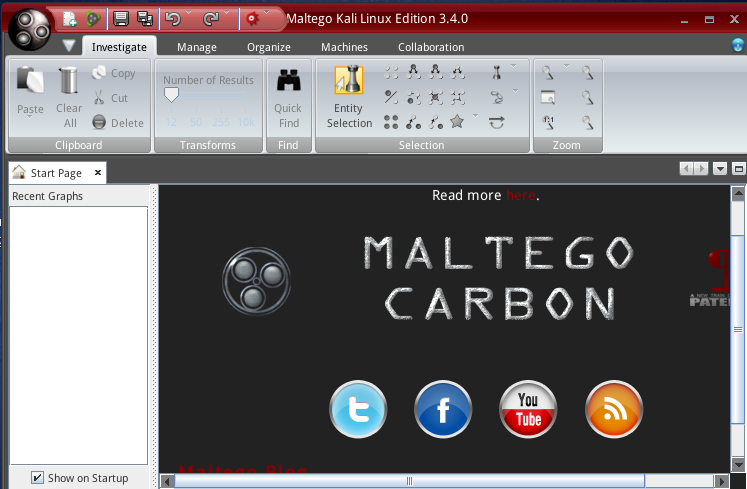
Task: Open the YouTube round icon
Action: pyautogui.click(x=528, y=409)
